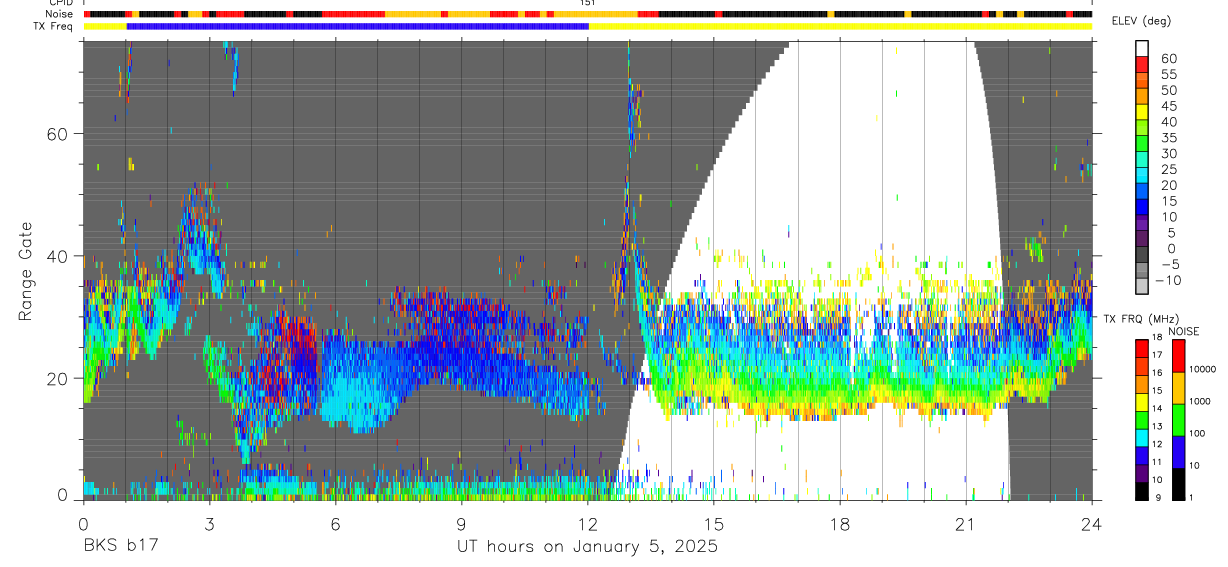Click x-axis tick label '3'

click(x=208, y=524)
